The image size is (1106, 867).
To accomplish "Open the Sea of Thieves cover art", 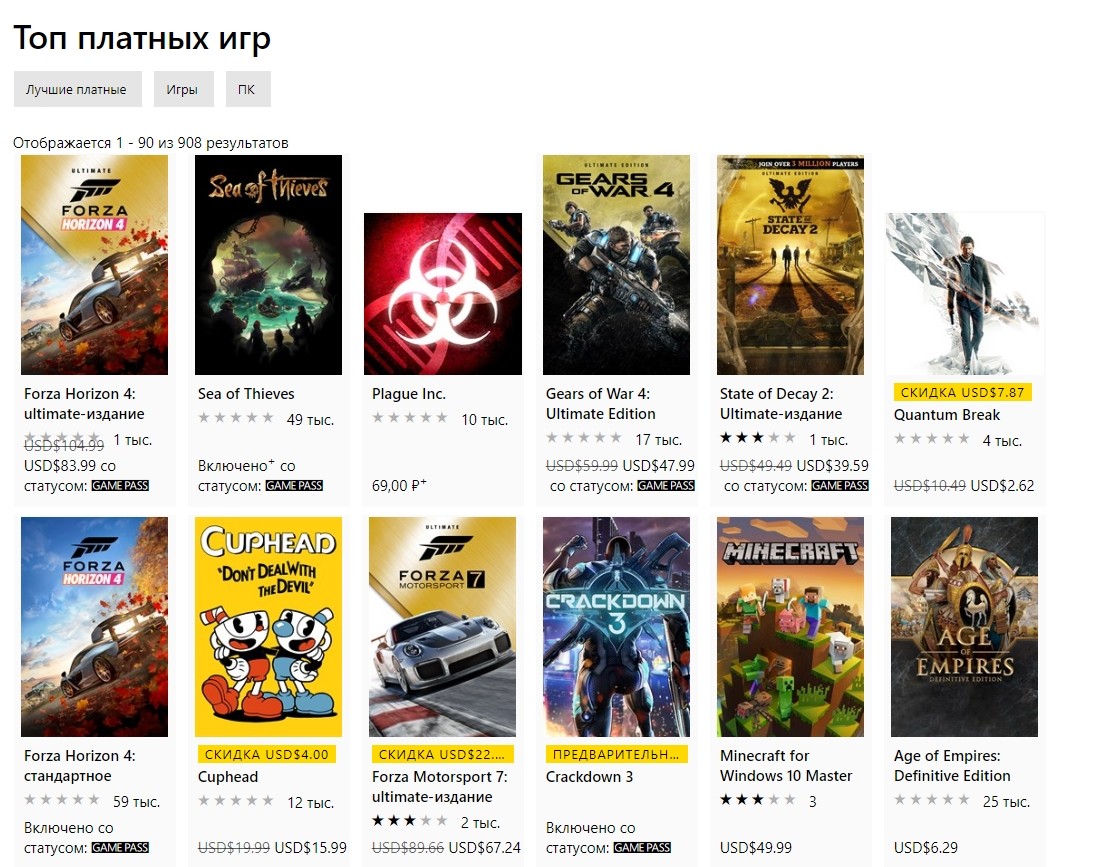I will click(x=268, y=265).
